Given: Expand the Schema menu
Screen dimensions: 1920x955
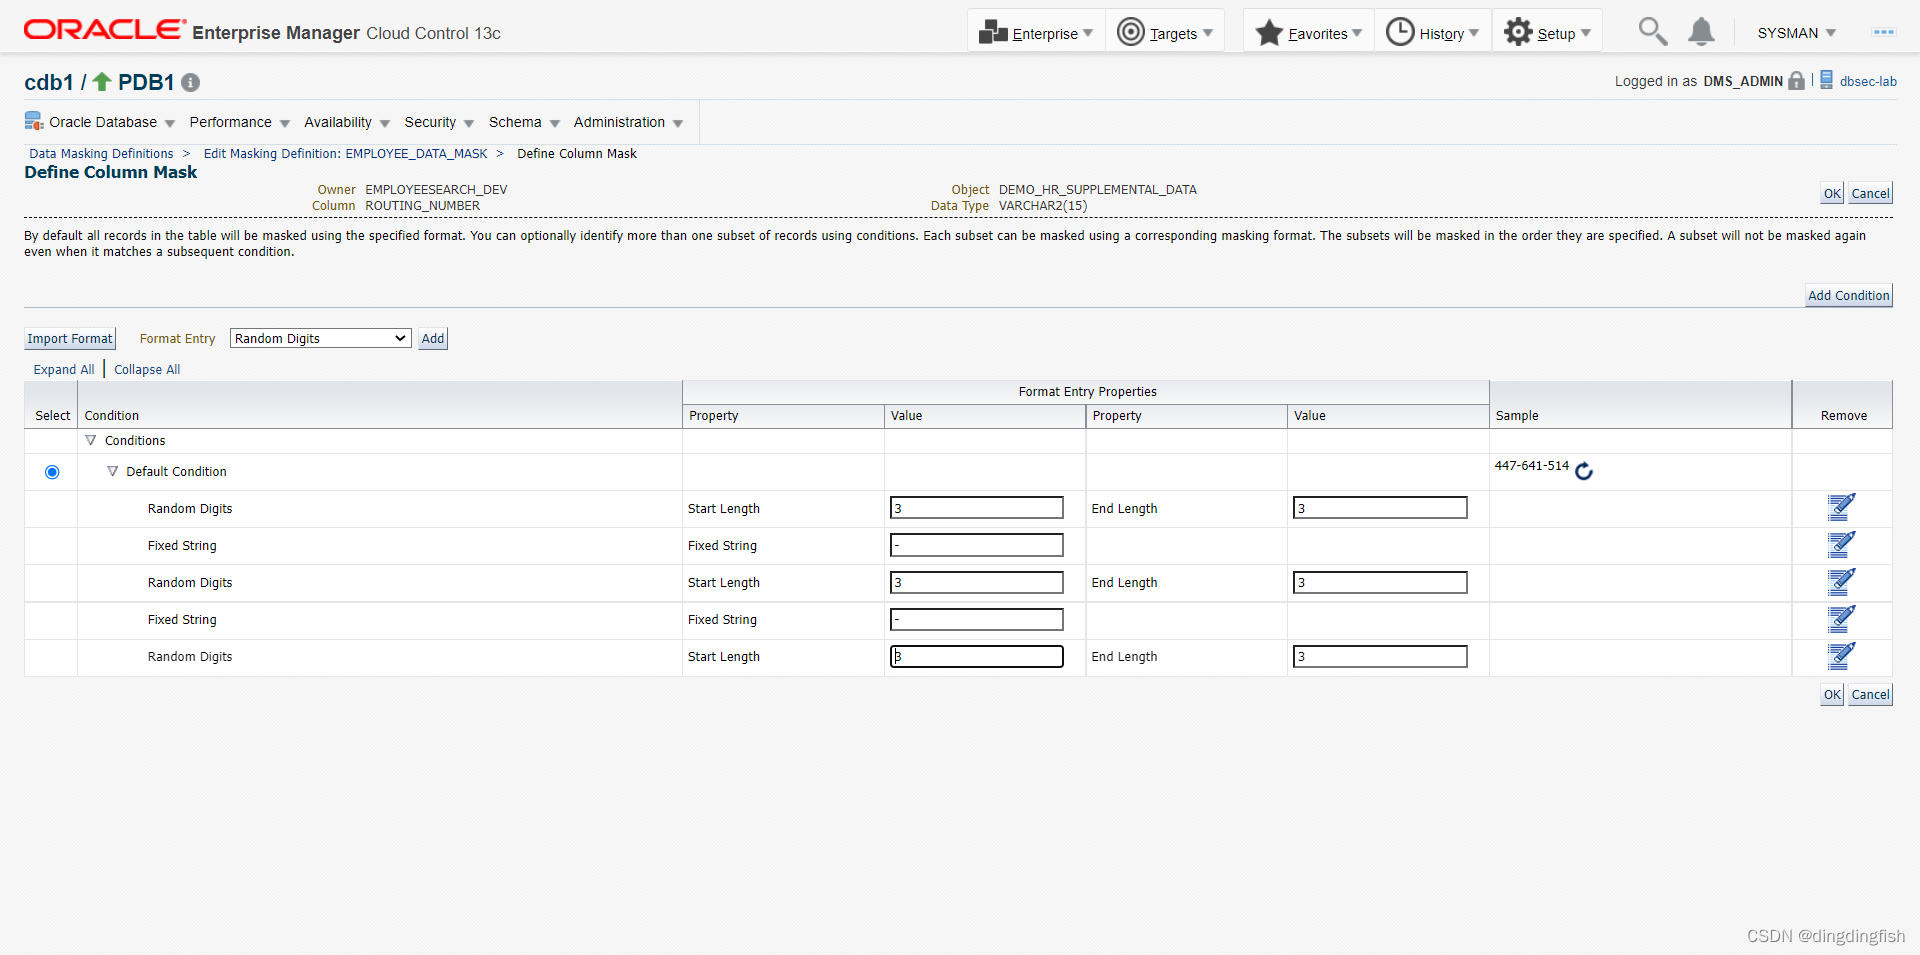Looking at the screenshot, I should (524, 122).
